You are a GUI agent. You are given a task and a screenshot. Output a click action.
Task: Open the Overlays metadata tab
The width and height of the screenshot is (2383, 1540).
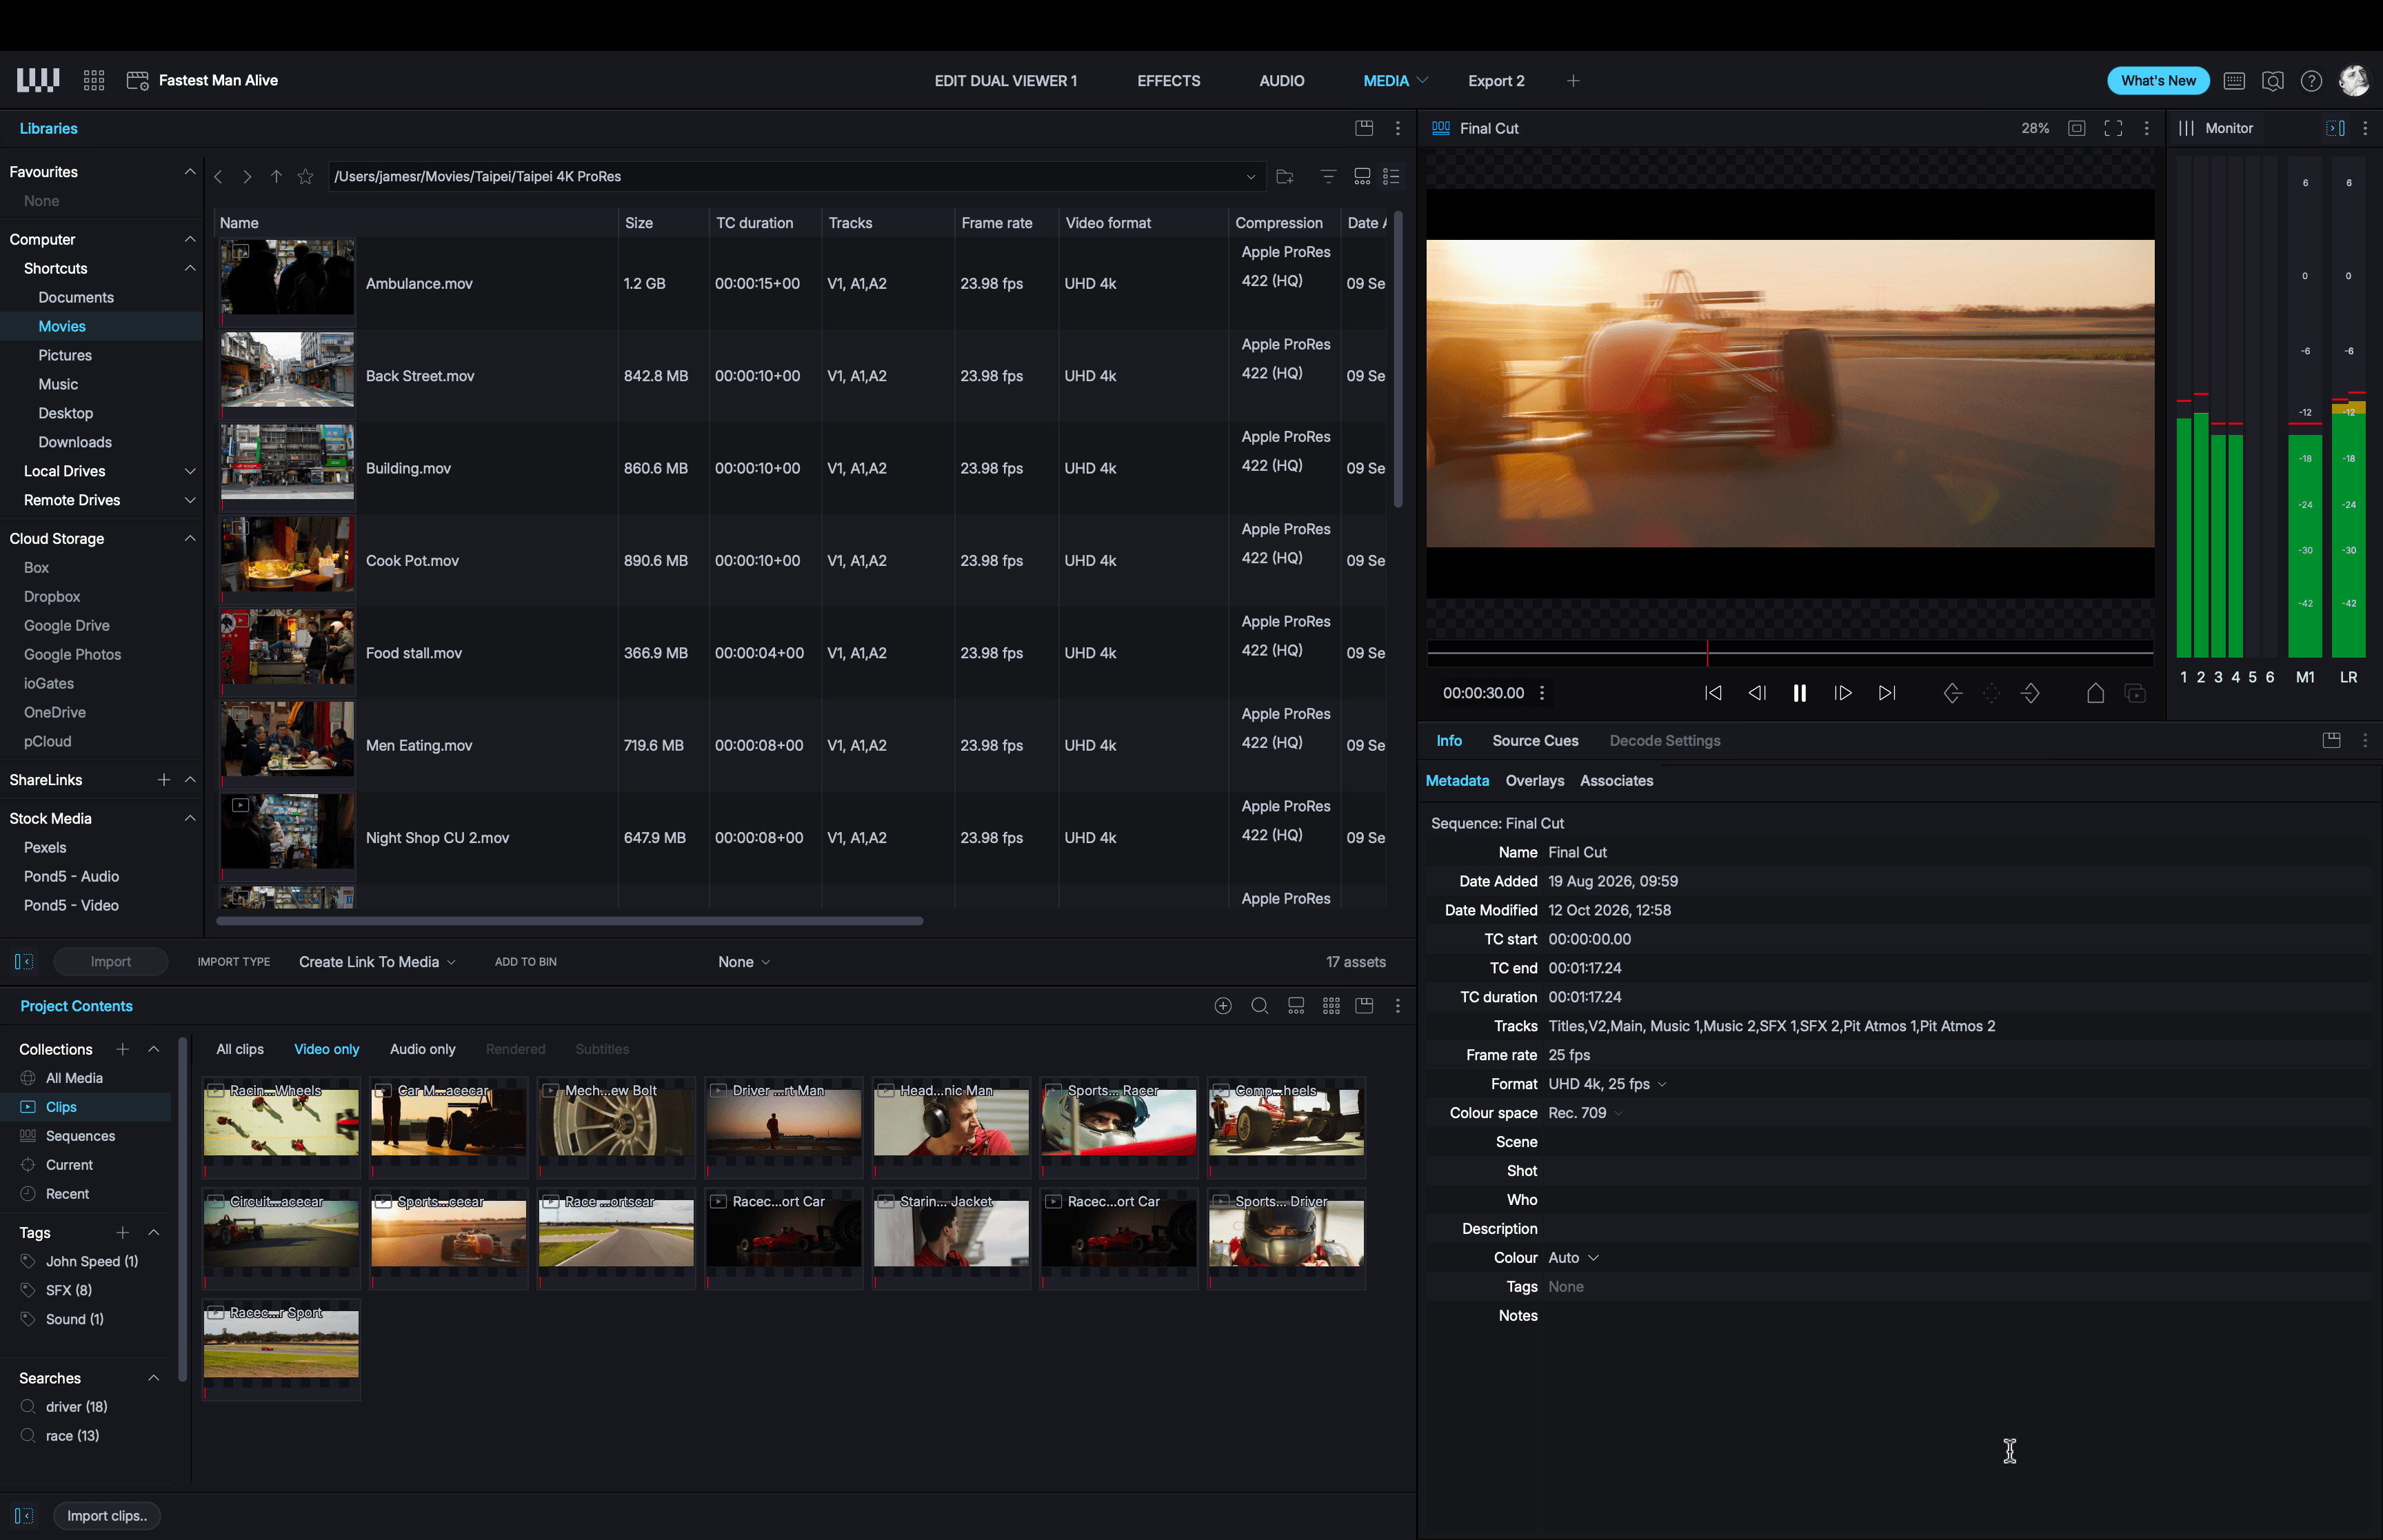(x=1534, y=781)
